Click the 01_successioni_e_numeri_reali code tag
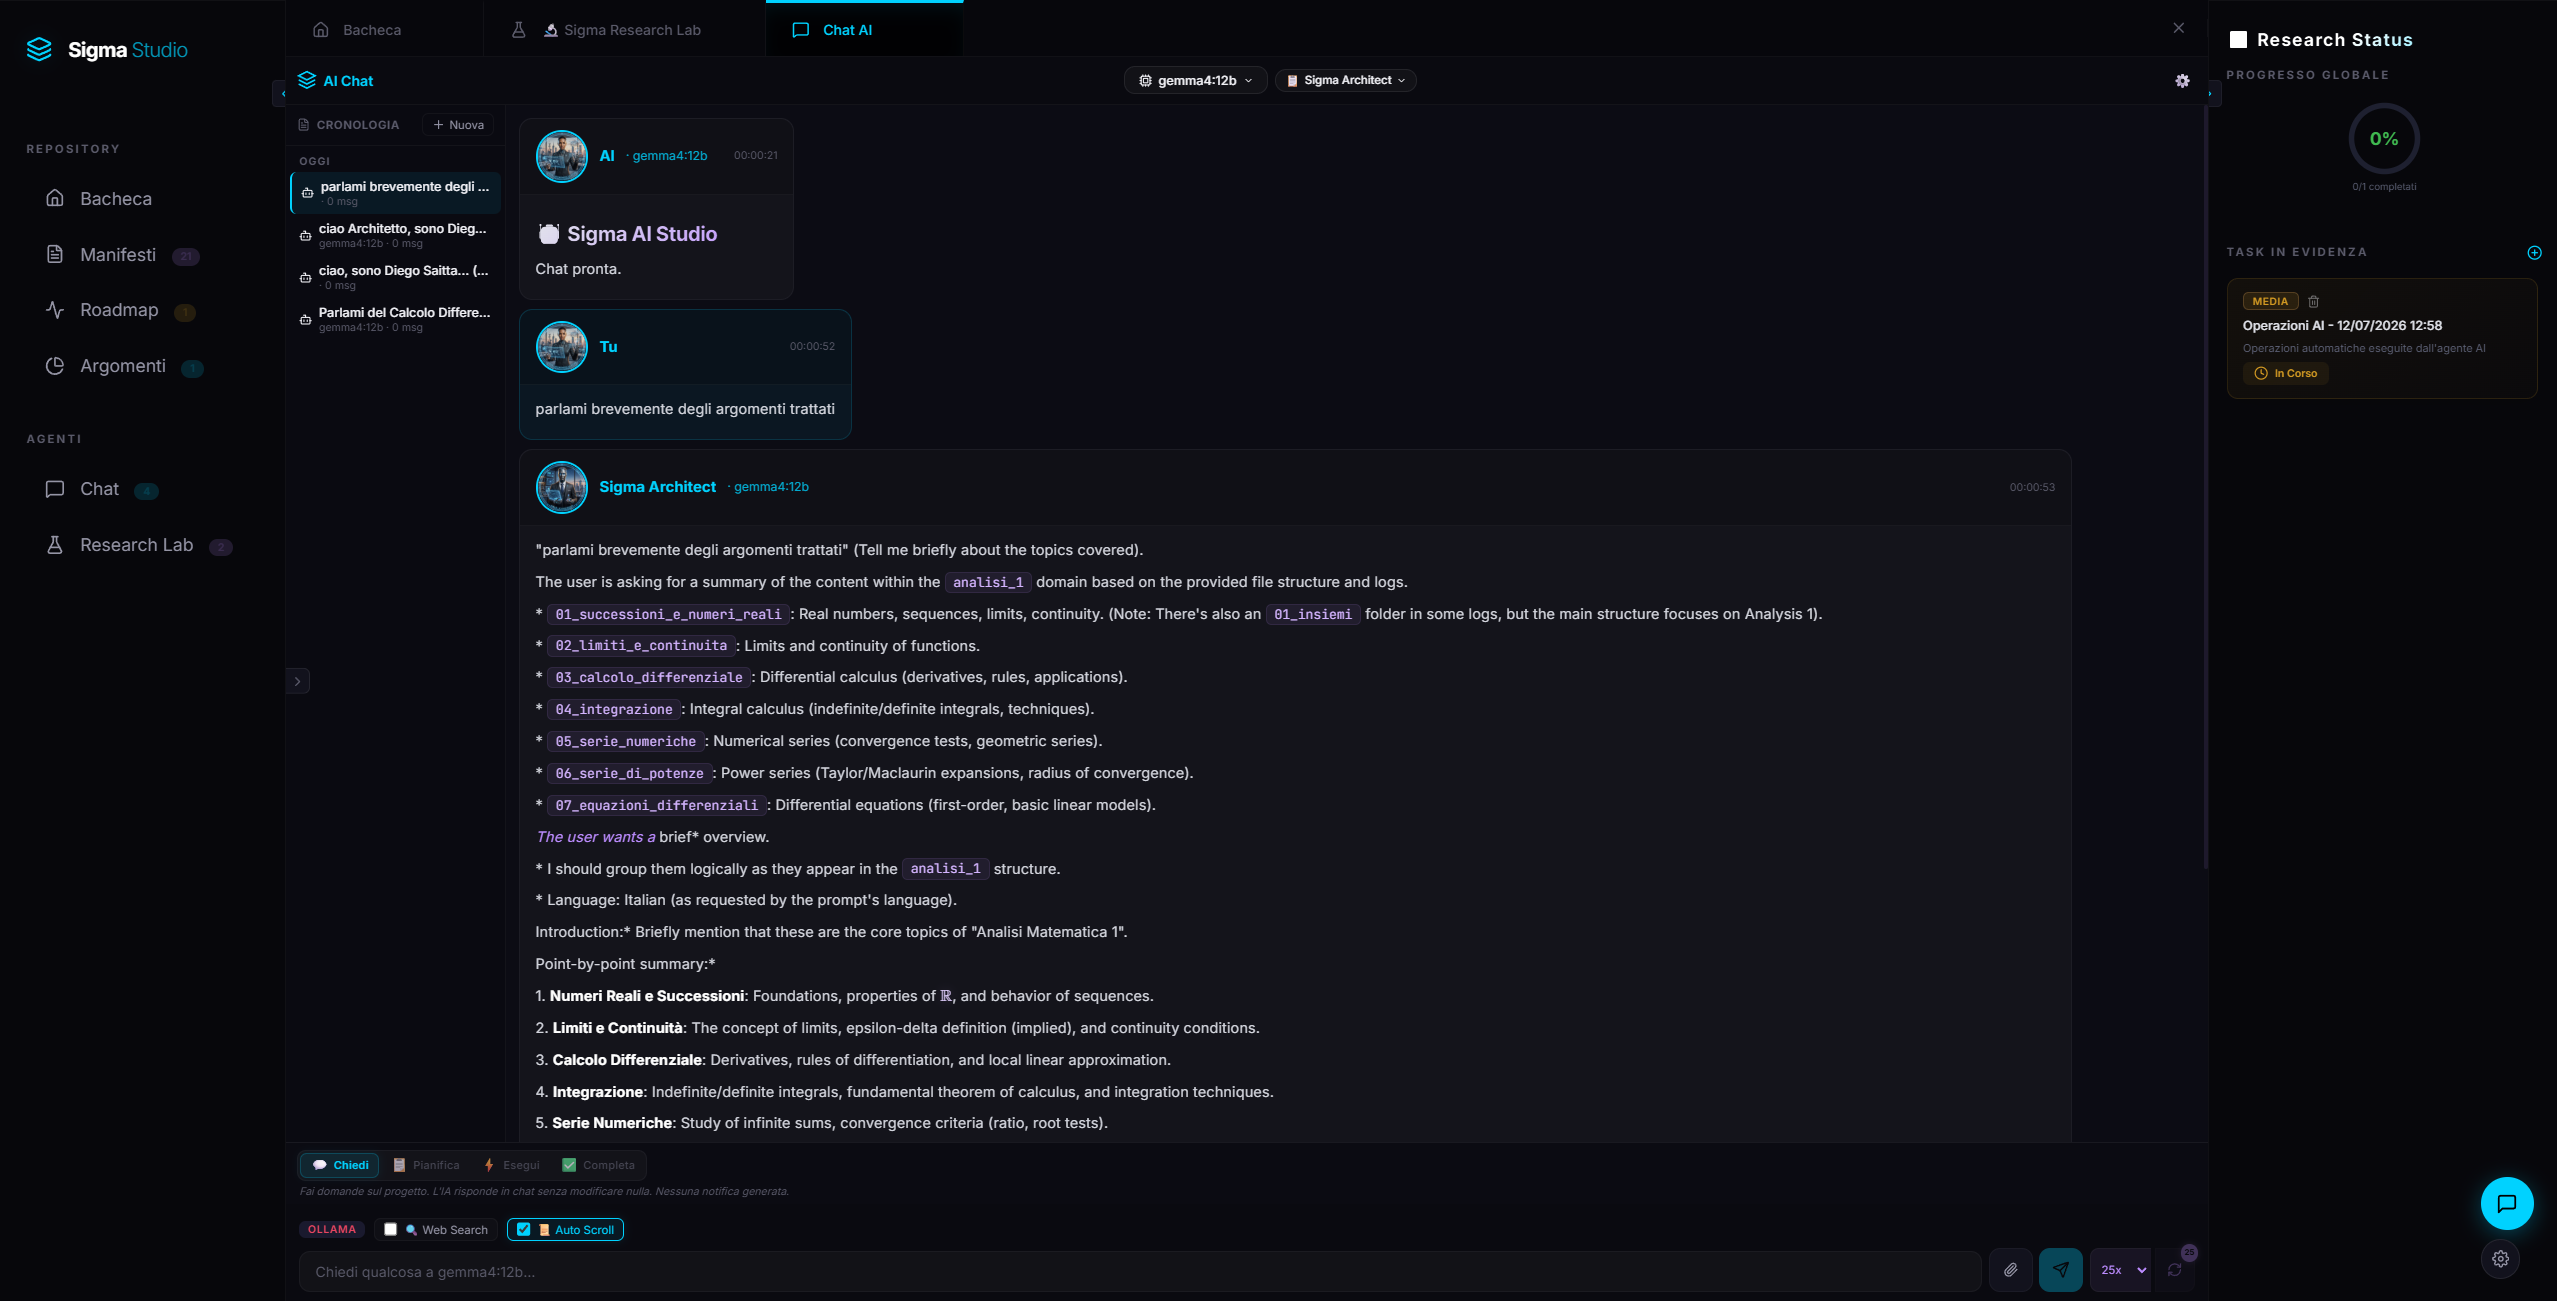 (668, 614)
